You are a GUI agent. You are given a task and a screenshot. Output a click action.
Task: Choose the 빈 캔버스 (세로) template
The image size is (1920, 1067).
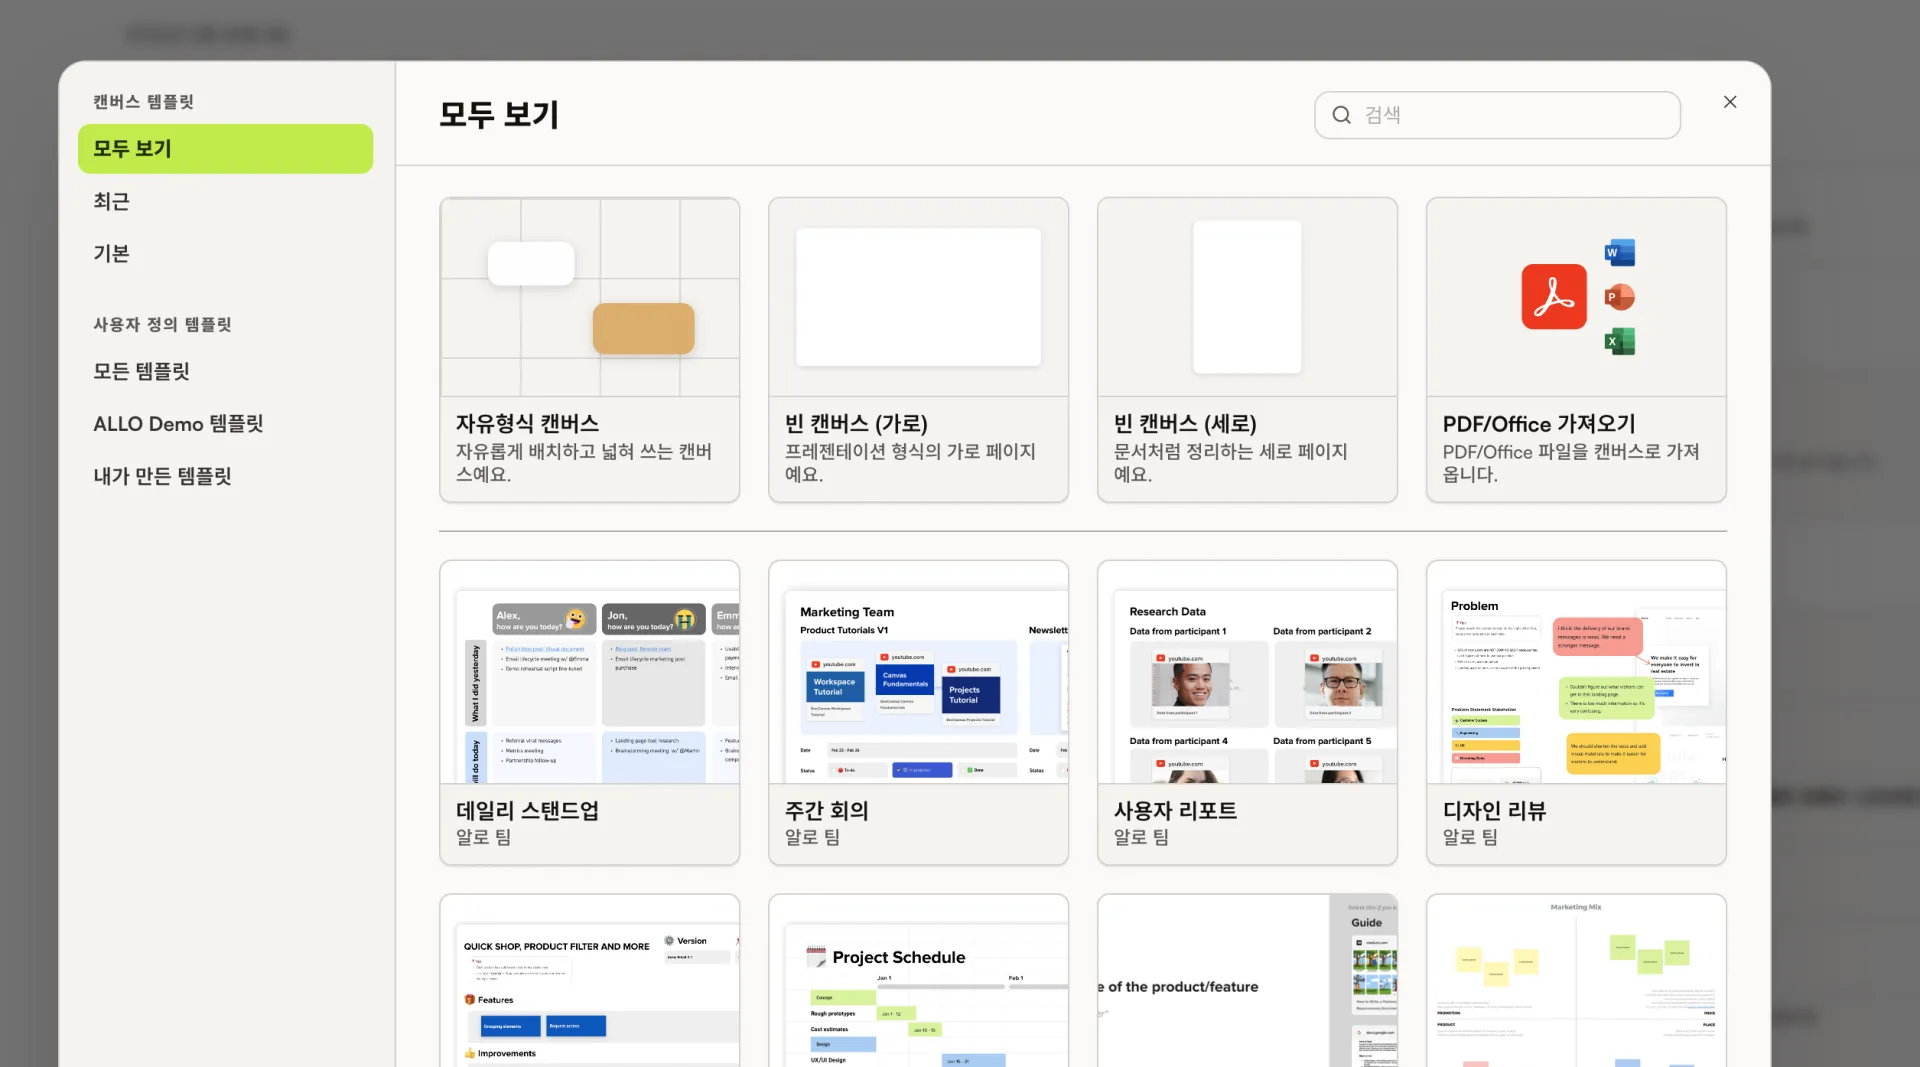pos(1247,350)
